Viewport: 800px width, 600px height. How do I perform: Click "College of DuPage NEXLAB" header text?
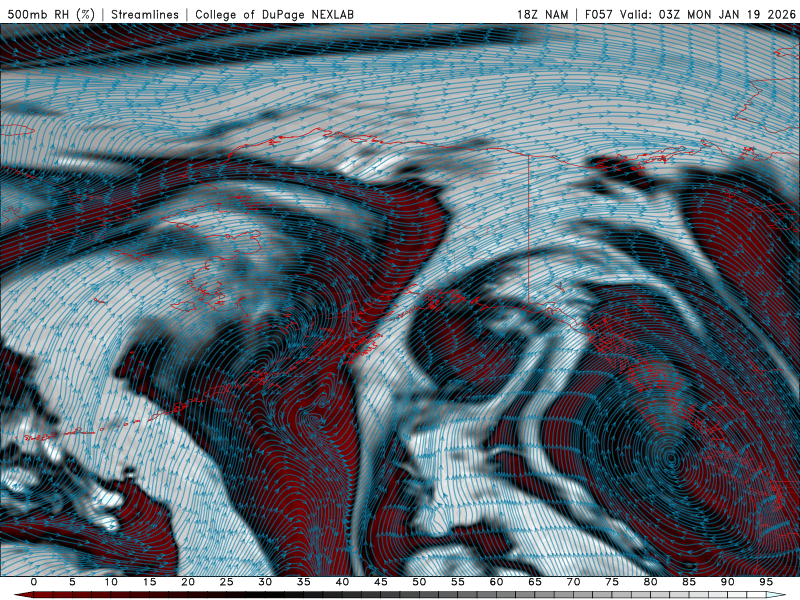coord(274,14)
